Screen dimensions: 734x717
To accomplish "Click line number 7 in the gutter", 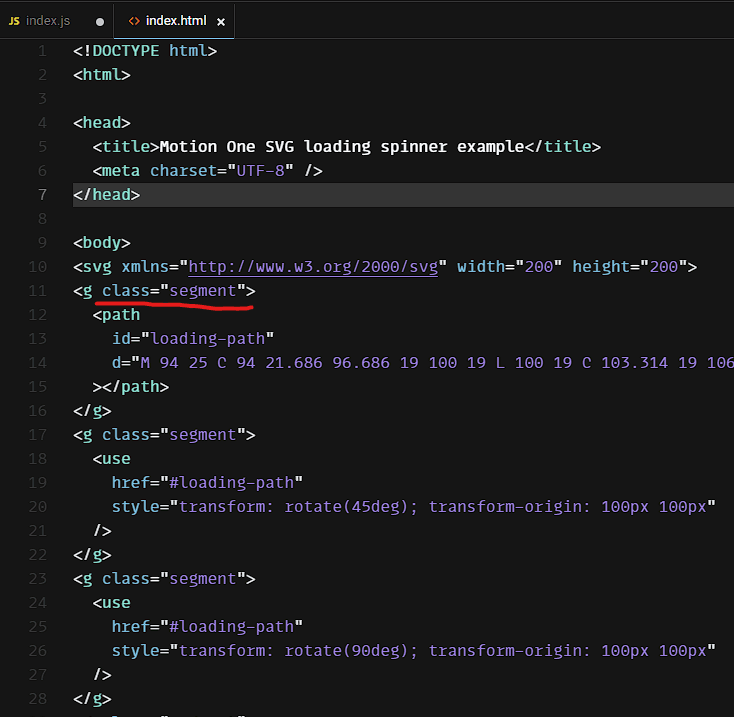I will pos(43,195).
